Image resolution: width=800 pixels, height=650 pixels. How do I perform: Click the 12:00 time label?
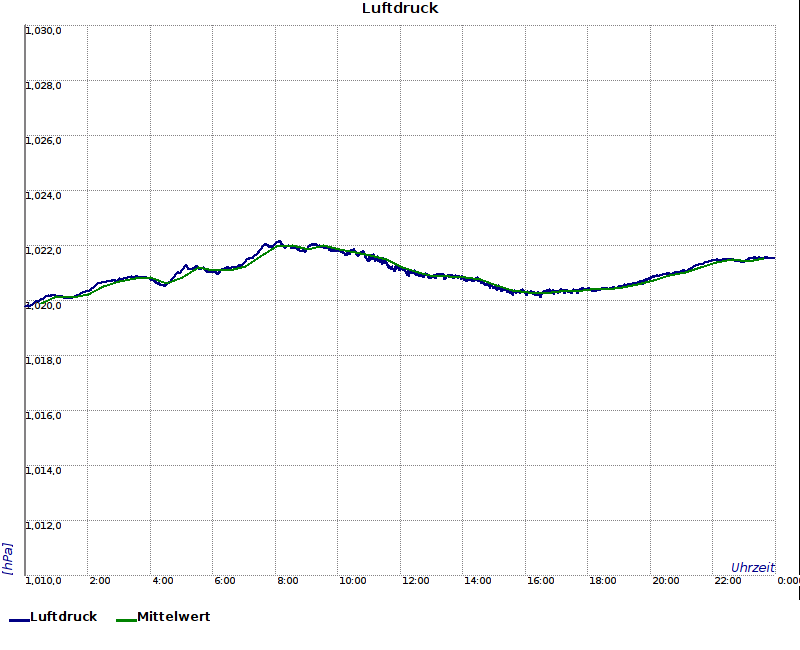click(415, 581)
